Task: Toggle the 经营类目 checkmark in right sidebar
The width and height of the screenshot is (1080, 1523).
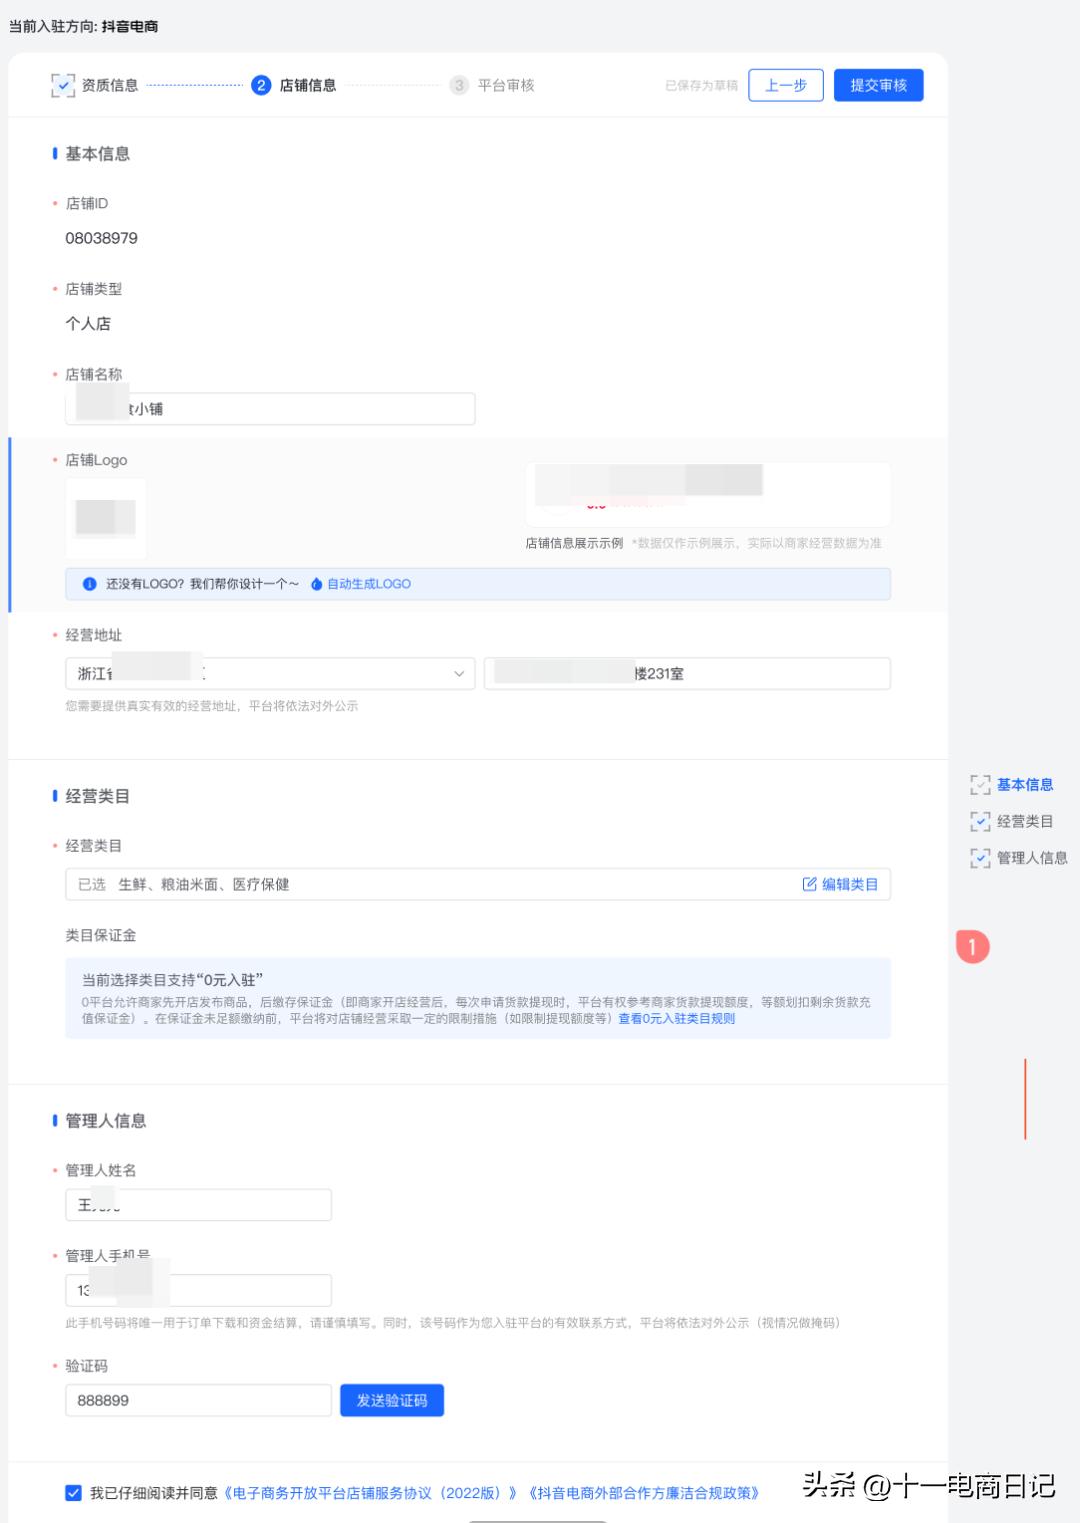Action: pos(978,821)
